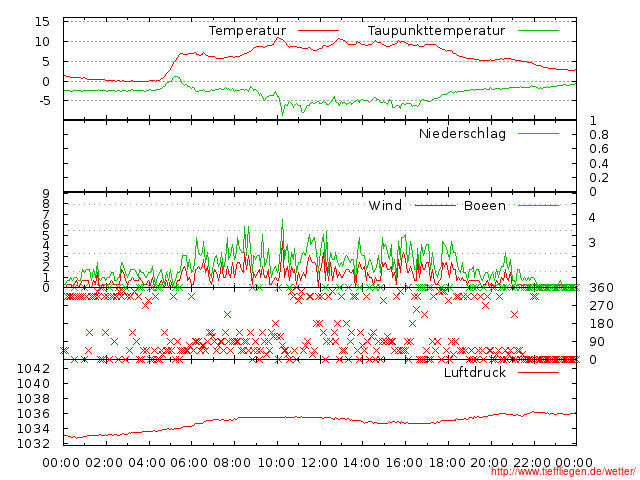640x480 pixels.
Task: Click the 02:00 time axis label
Action: click(104, 463)
